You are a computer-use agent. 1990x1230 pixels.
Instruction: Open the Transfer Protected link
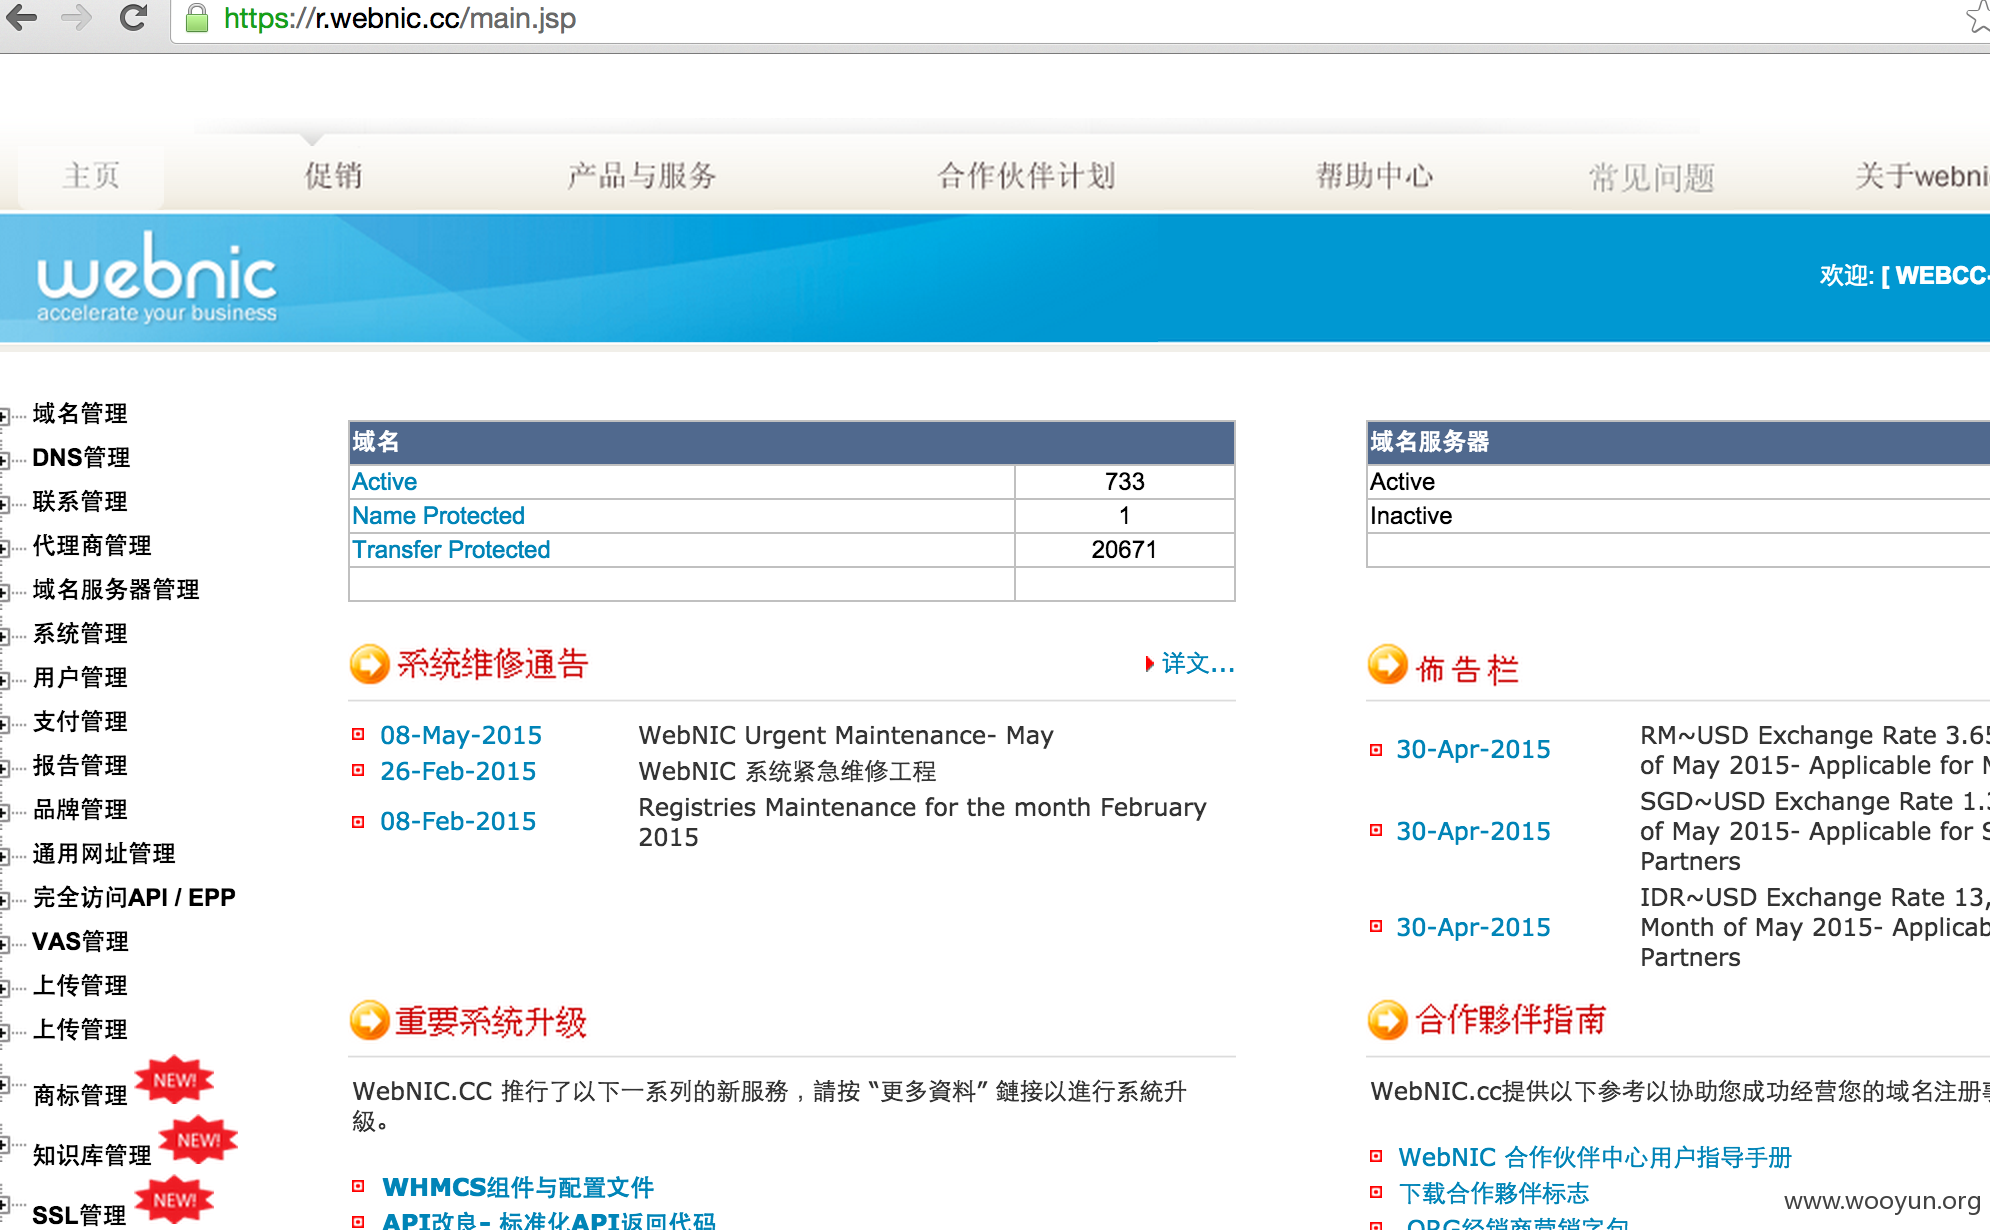[x=451, y=550]
